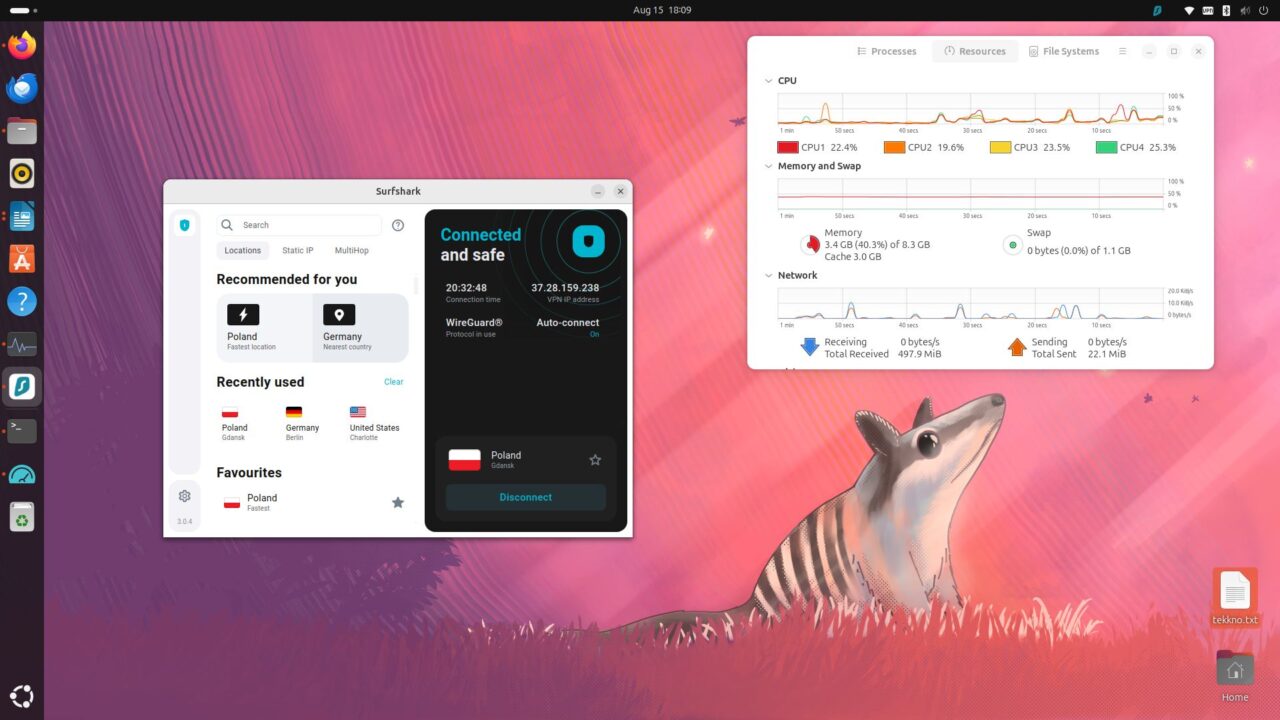Click the Memory pie chart color icon
The width and height of the screenshot is (1280, 720).
809,244
